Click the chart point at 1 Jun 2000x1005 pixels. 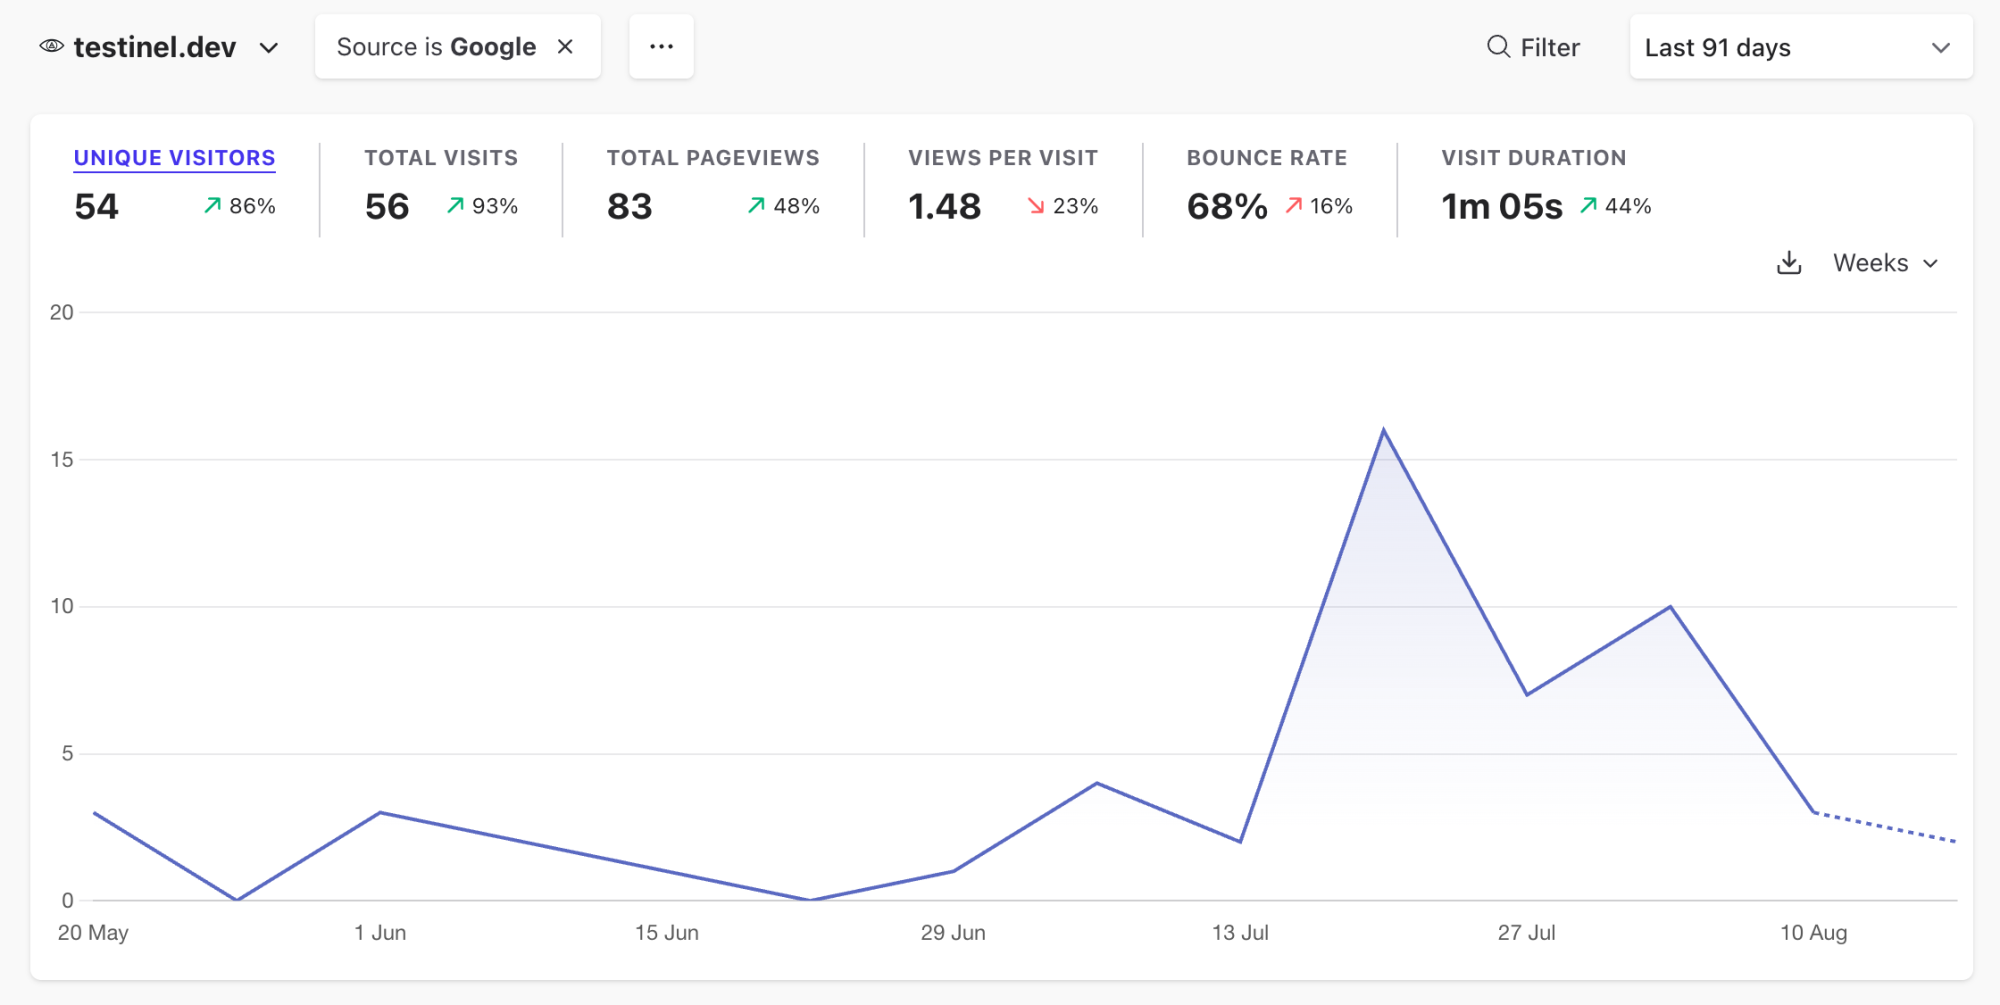click(380, 812)
